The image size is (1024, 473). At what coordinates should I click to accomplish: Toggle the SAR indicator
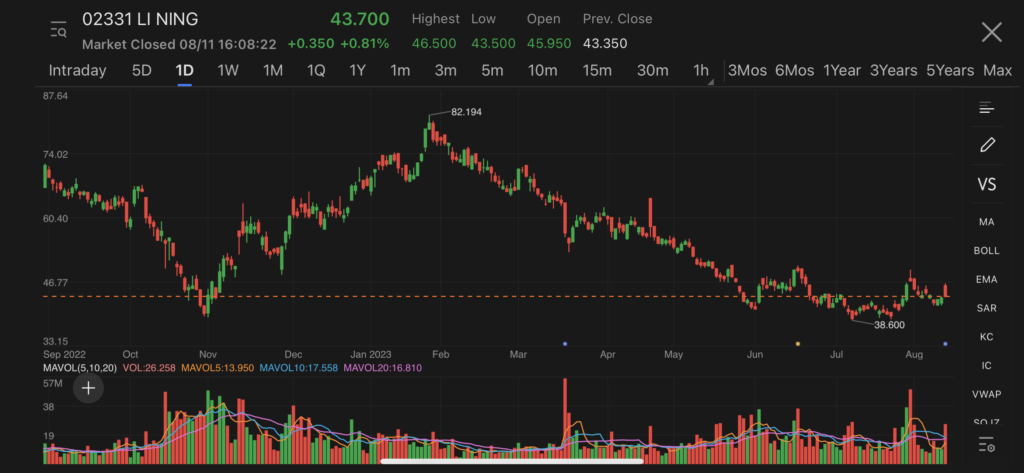986,308
